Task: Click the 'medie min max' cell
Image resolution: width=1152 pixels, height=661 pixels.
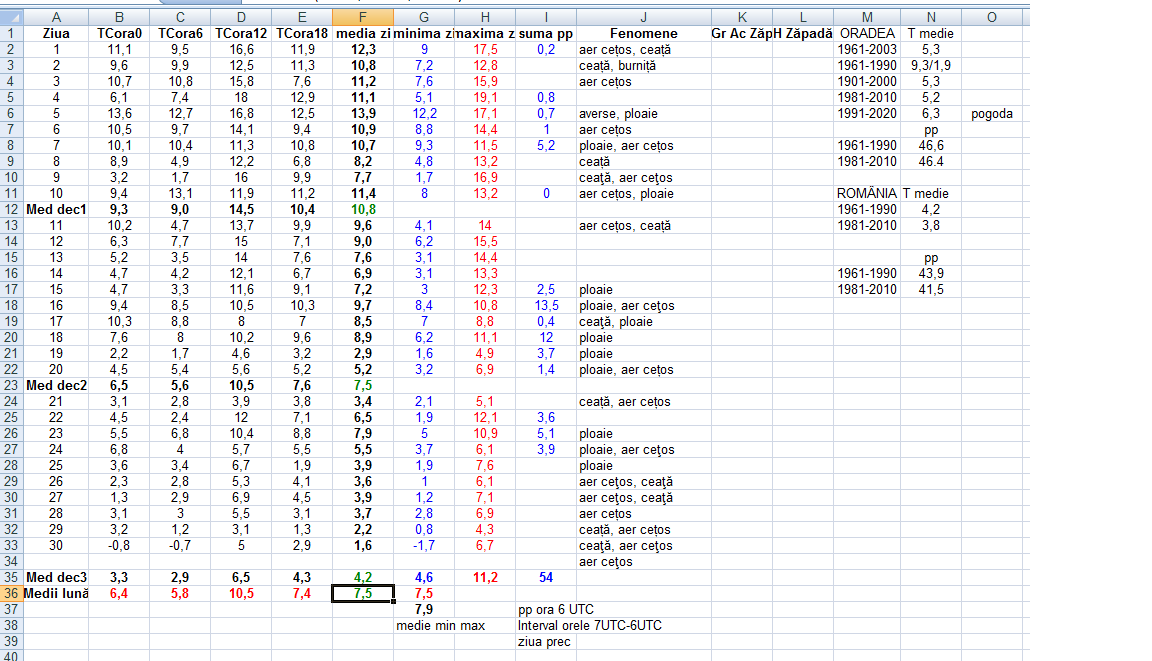Action: 440,626
